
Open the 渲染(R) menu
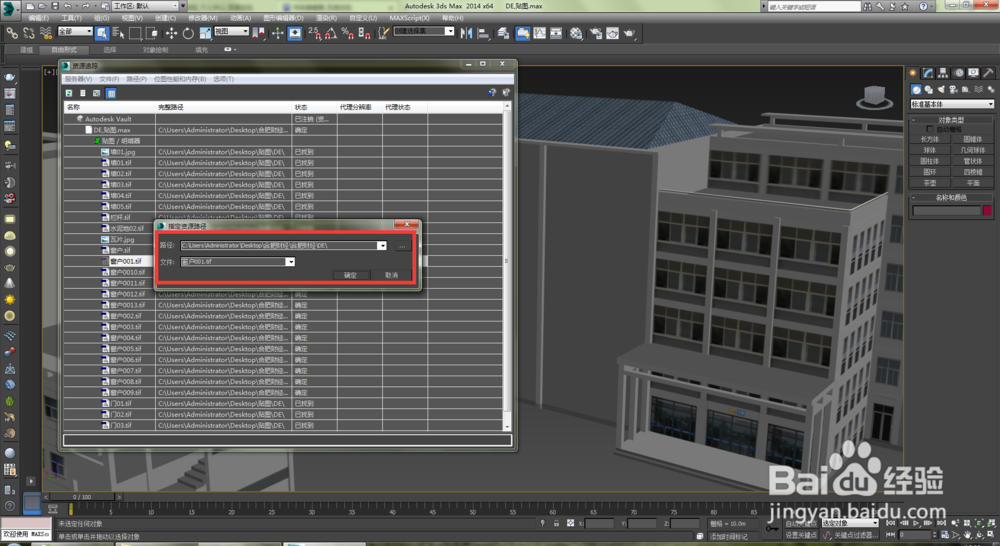(326, 18)
